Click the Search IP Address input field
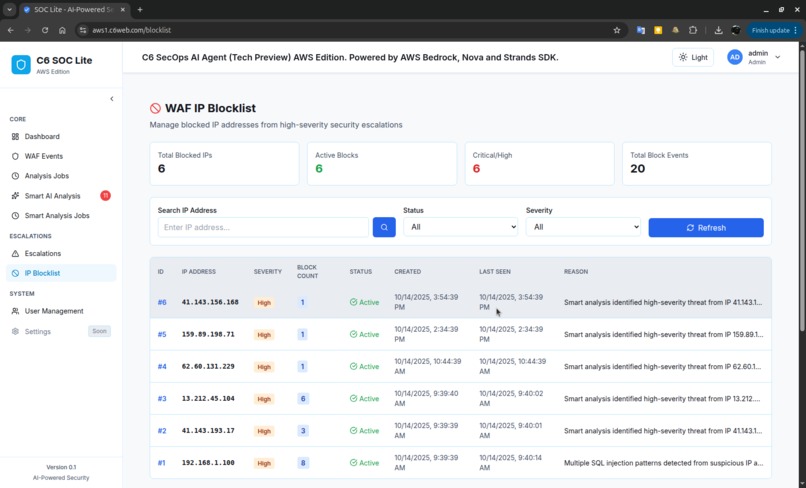Screen dimensions: 806x488 click(263, 227)
